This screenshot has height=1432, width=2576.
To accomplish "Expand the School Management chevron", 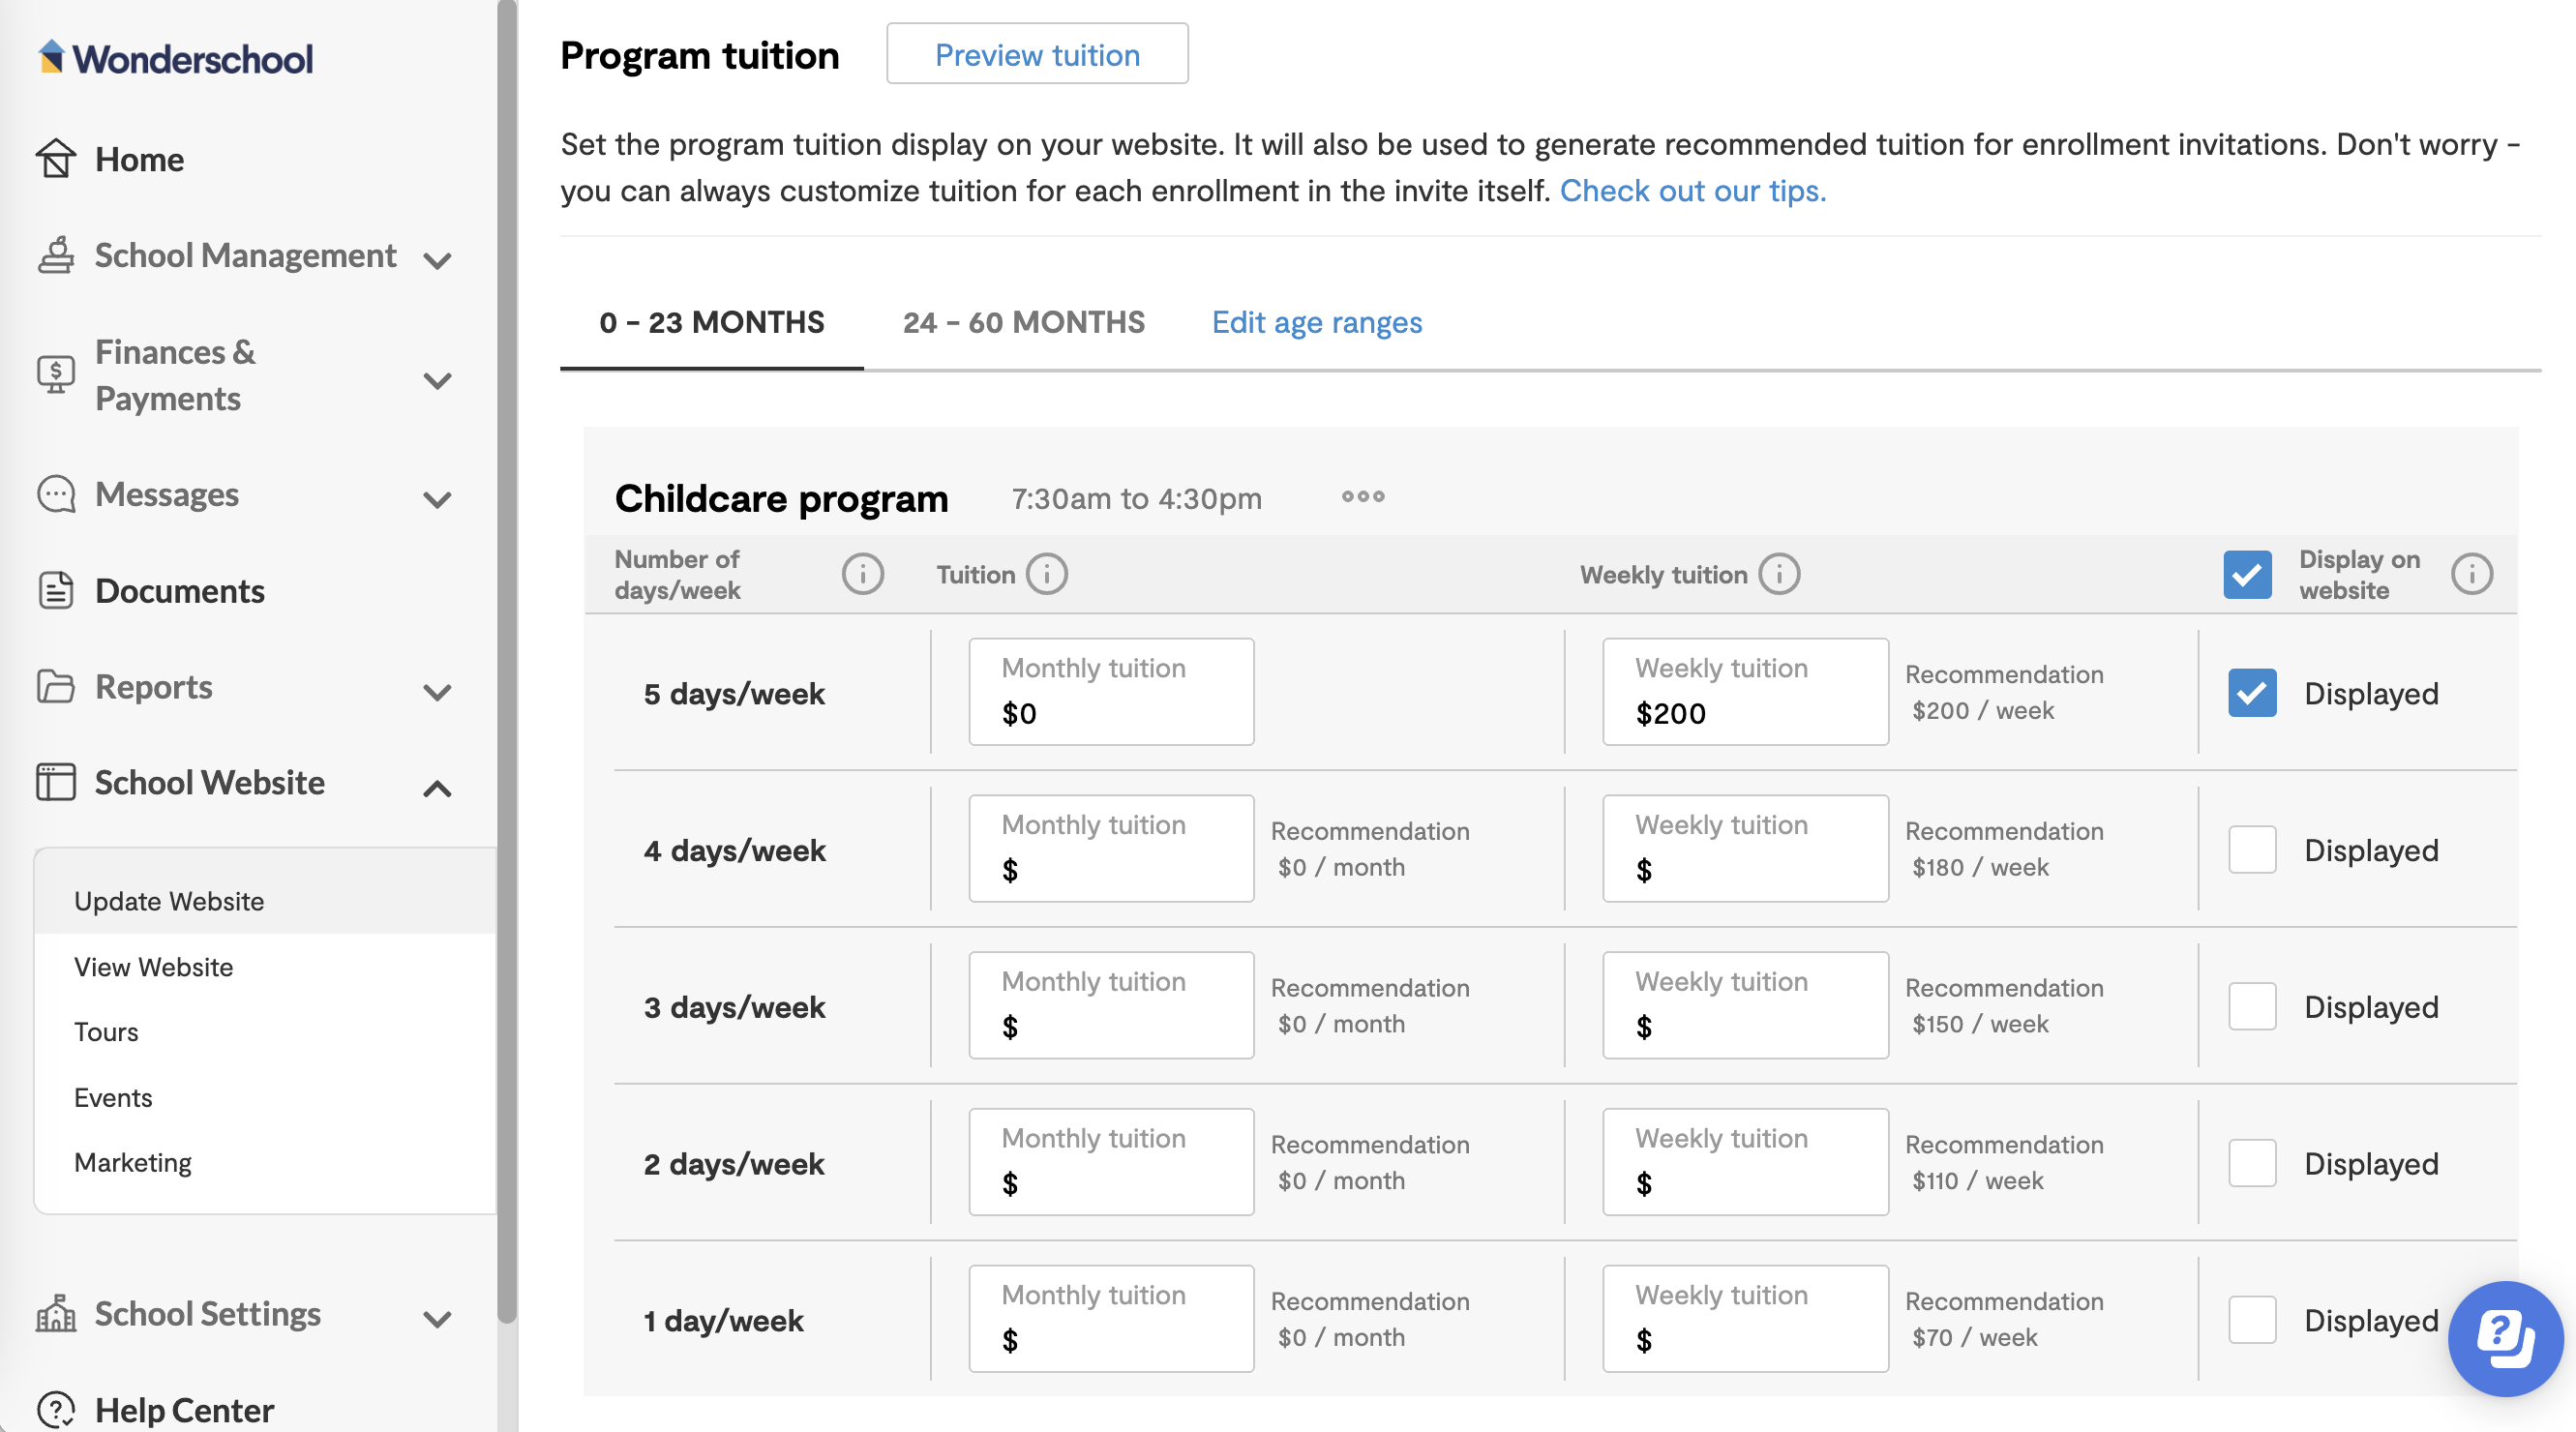I will tap(437, 261).
